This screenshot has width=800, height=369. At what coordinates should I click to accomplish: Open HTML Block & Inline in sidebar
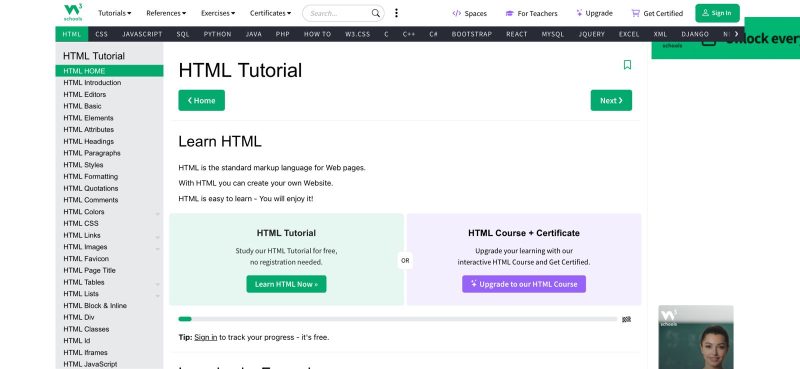[109, 306]
